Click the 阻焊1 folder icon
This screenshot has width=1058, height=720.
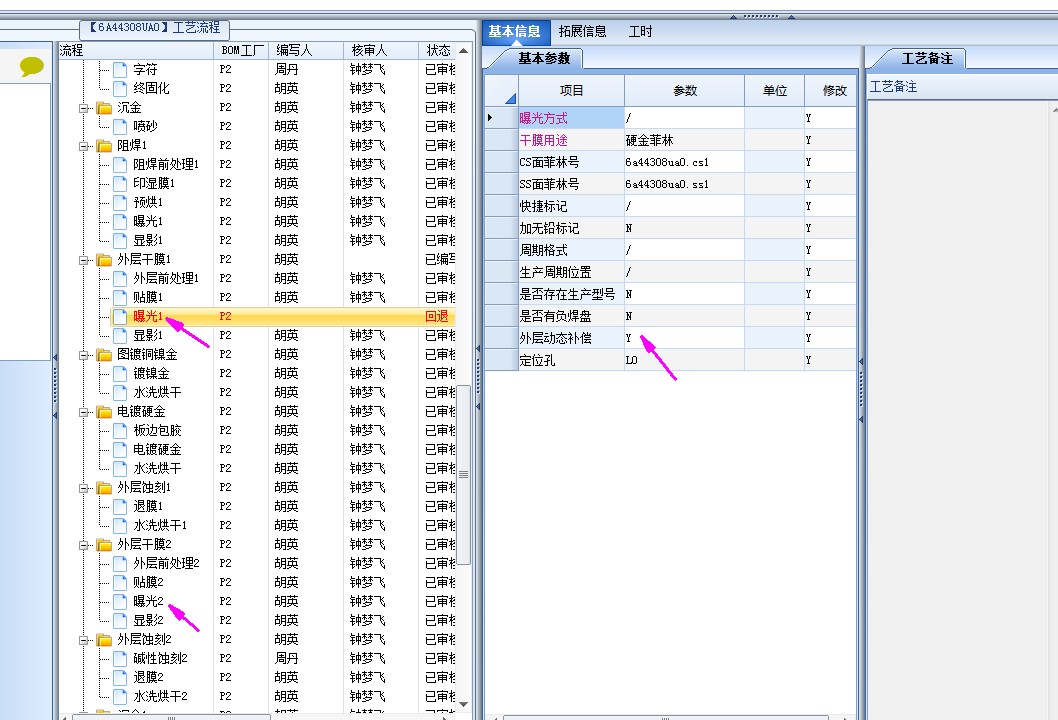[x=104, y=145]
